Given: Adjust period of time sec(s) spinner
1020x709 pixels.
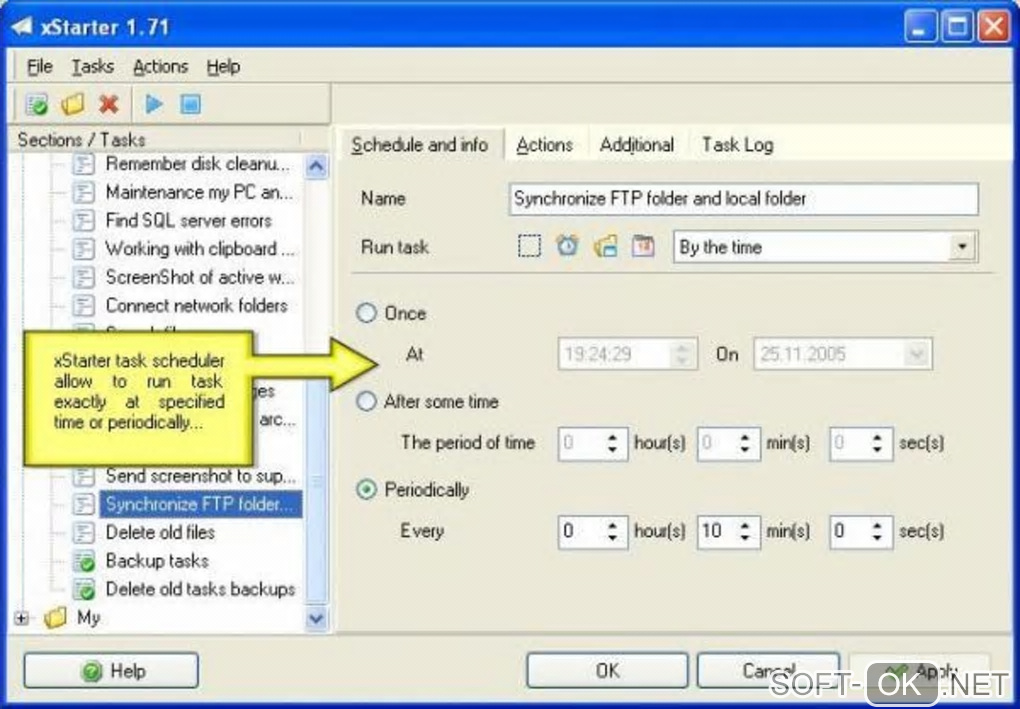Looking at the screenshot, I should [877, 444].
